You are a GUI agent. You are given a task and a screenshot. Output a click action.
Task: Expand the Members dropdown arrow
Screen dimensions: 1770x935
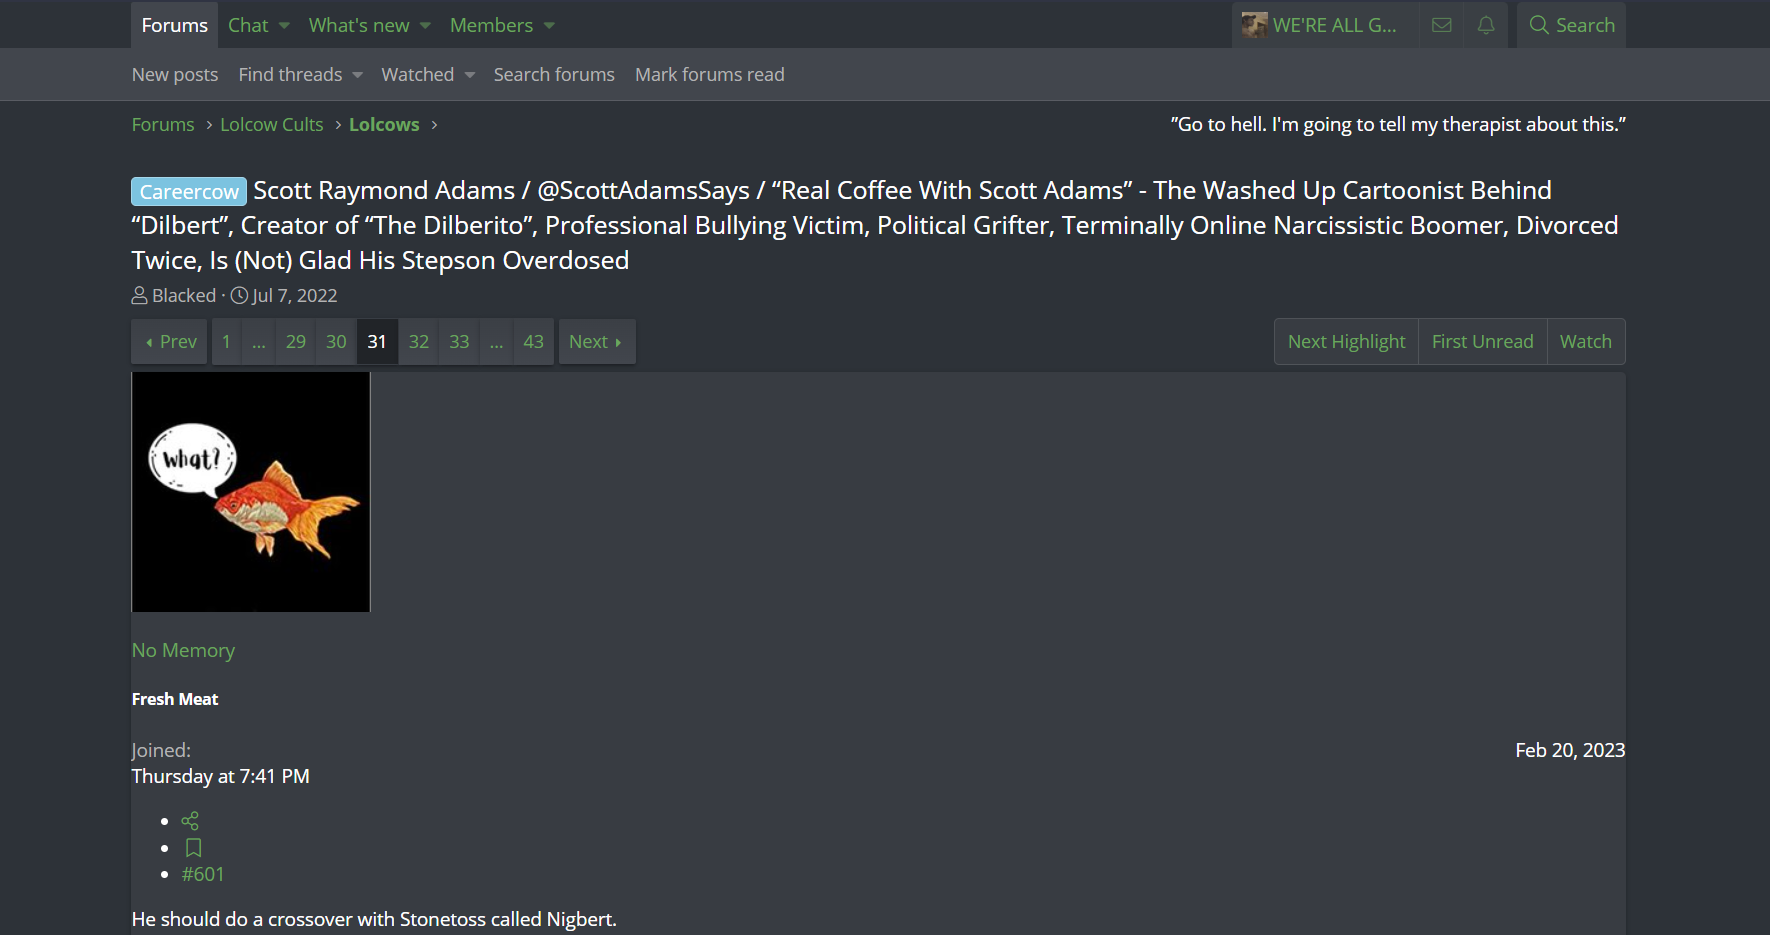click(549, 25)
